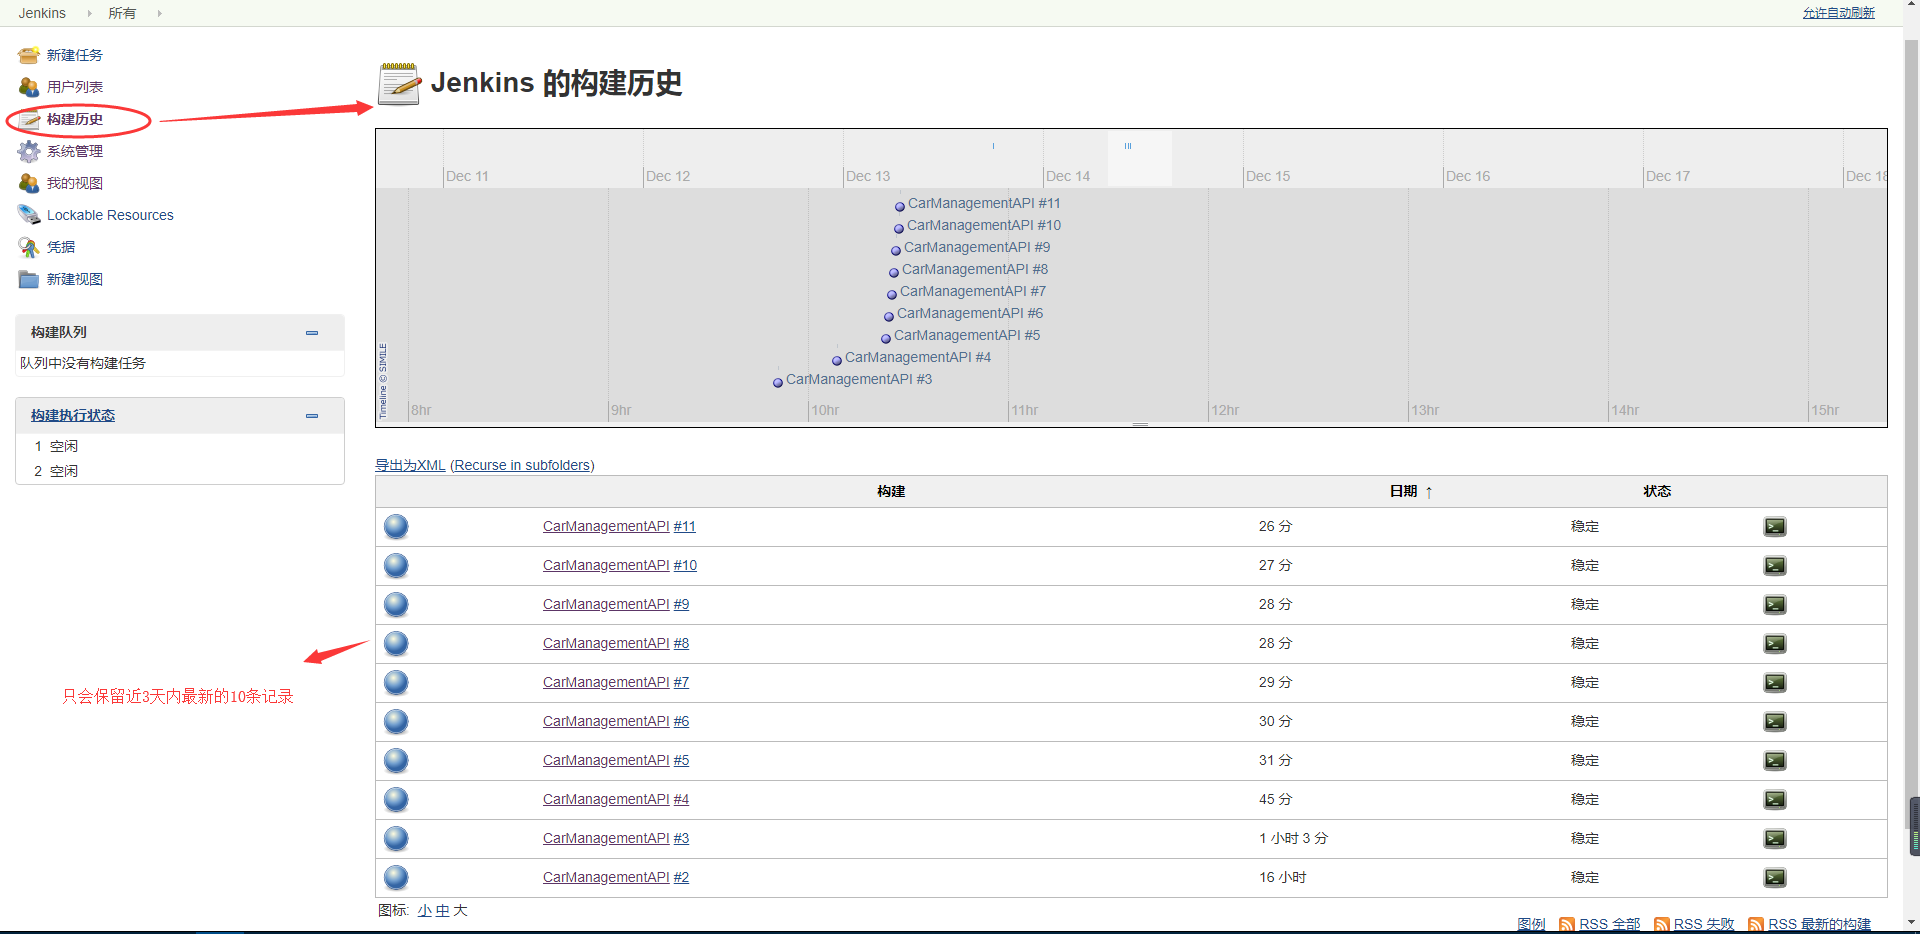The height and width of the screenshot is (934, 1920).
Task: Click the 新建视图 folder icon
Action: tap(29, 279)
